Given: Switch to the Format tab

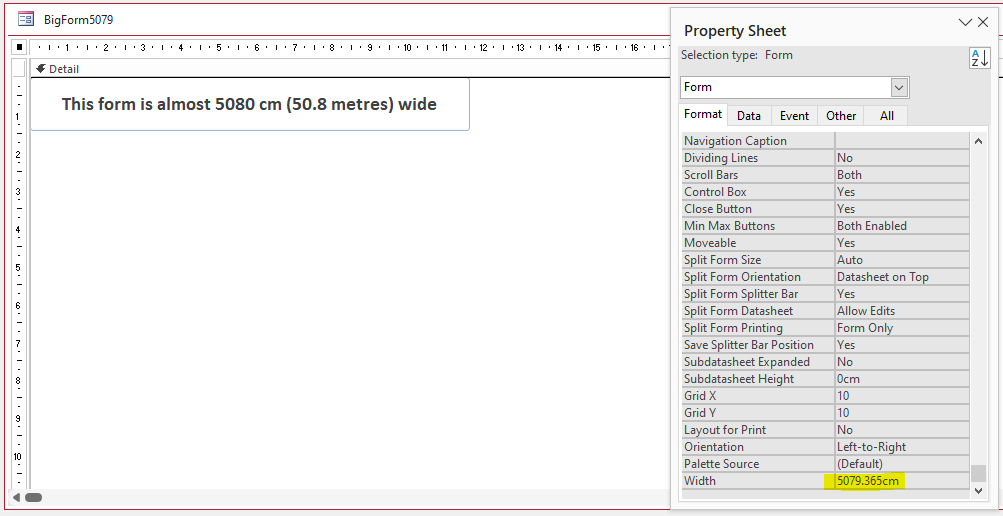Looking at the screenshot, I should pos(702,114).
